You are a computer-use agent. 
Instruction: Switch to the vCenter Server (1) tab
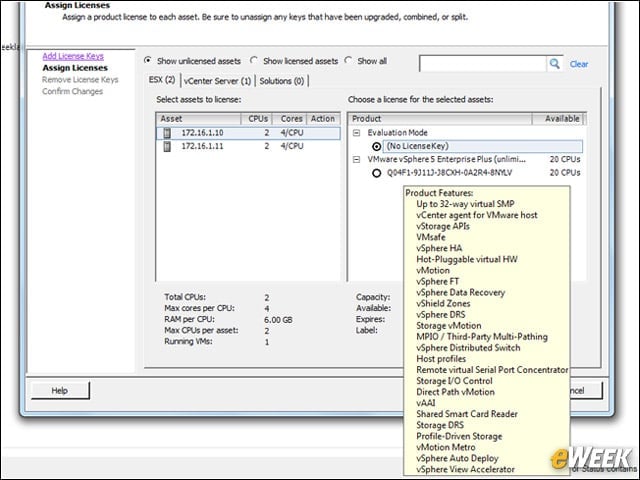(x=217, y=81)
